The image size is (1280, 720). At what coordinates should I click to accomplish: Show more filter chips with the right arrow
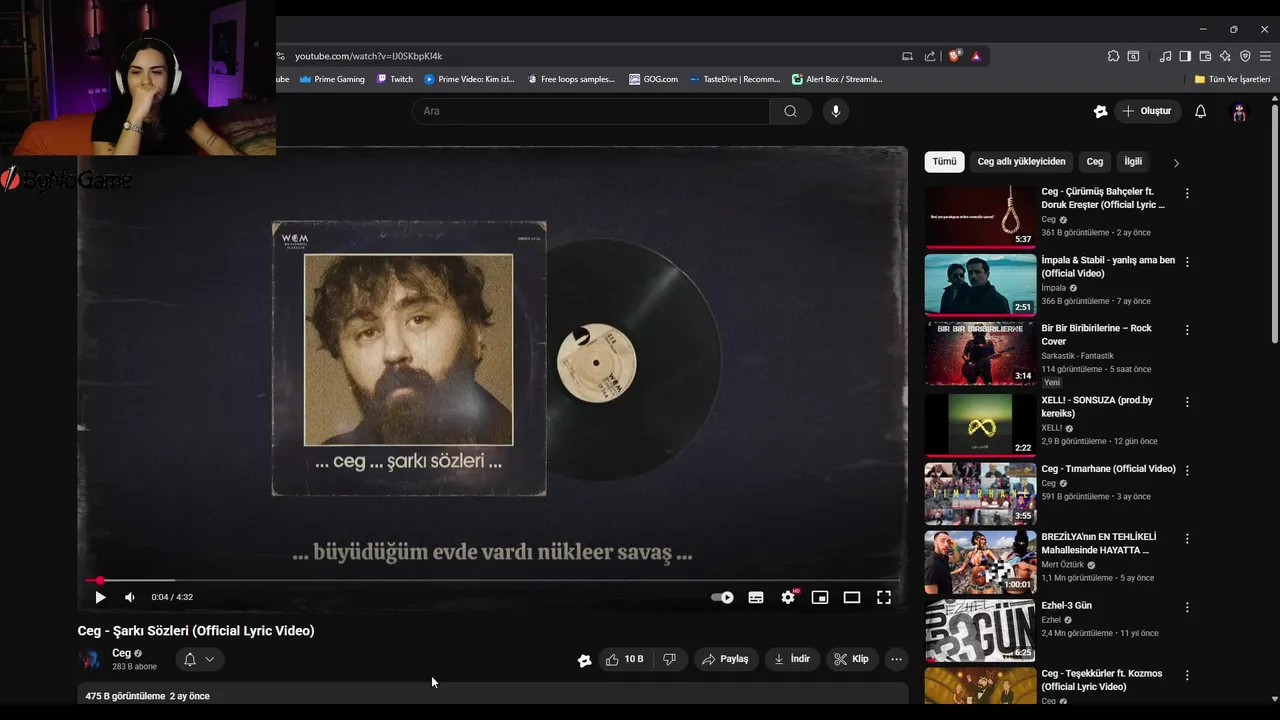(x=1176, y=162)
